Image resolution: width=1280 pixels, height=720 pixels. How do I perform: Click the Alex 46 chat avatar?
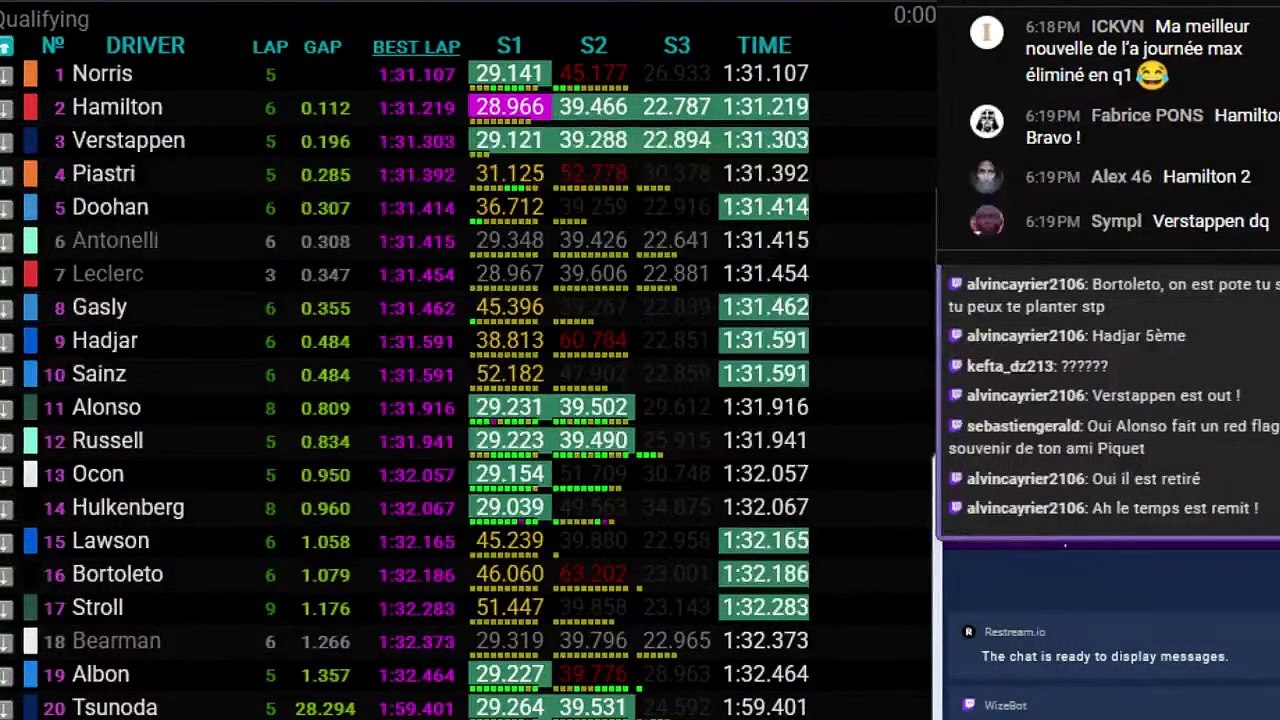tap(987, 177)
